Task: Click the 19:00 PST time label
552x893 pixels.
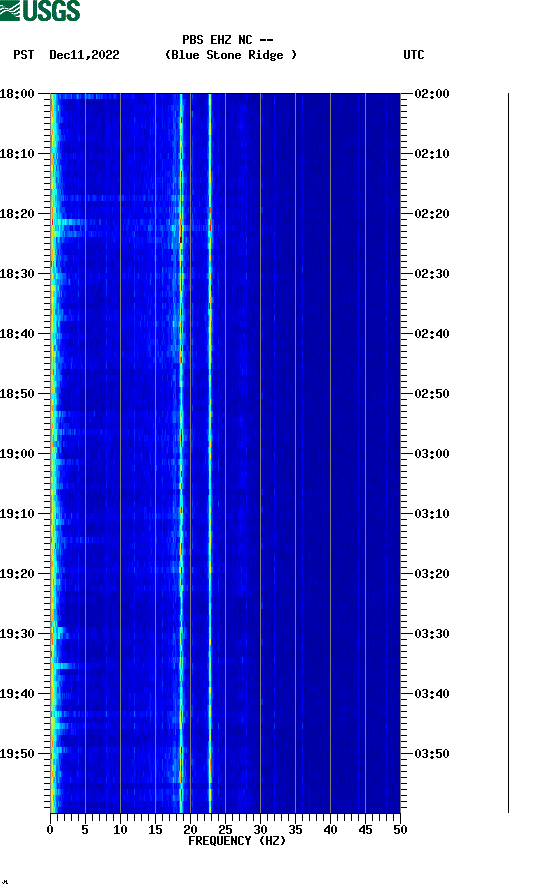Action: pos(17,454)
